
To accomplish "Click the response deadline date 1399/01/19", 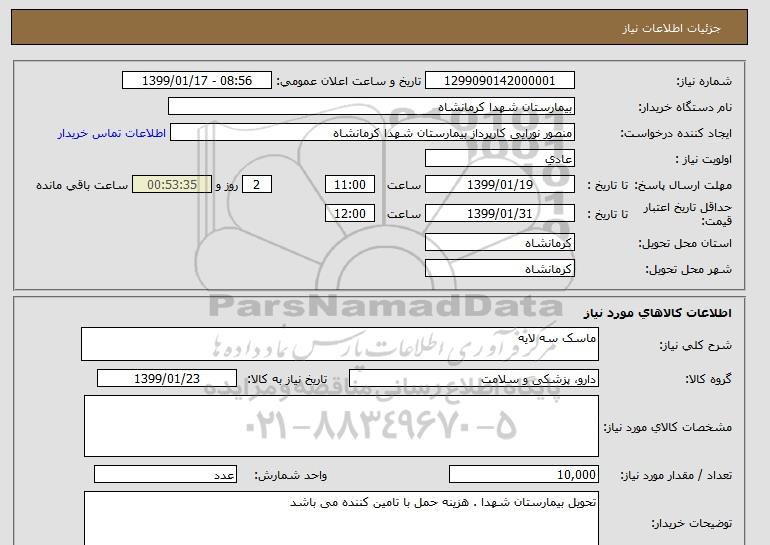I will [499, 185].
